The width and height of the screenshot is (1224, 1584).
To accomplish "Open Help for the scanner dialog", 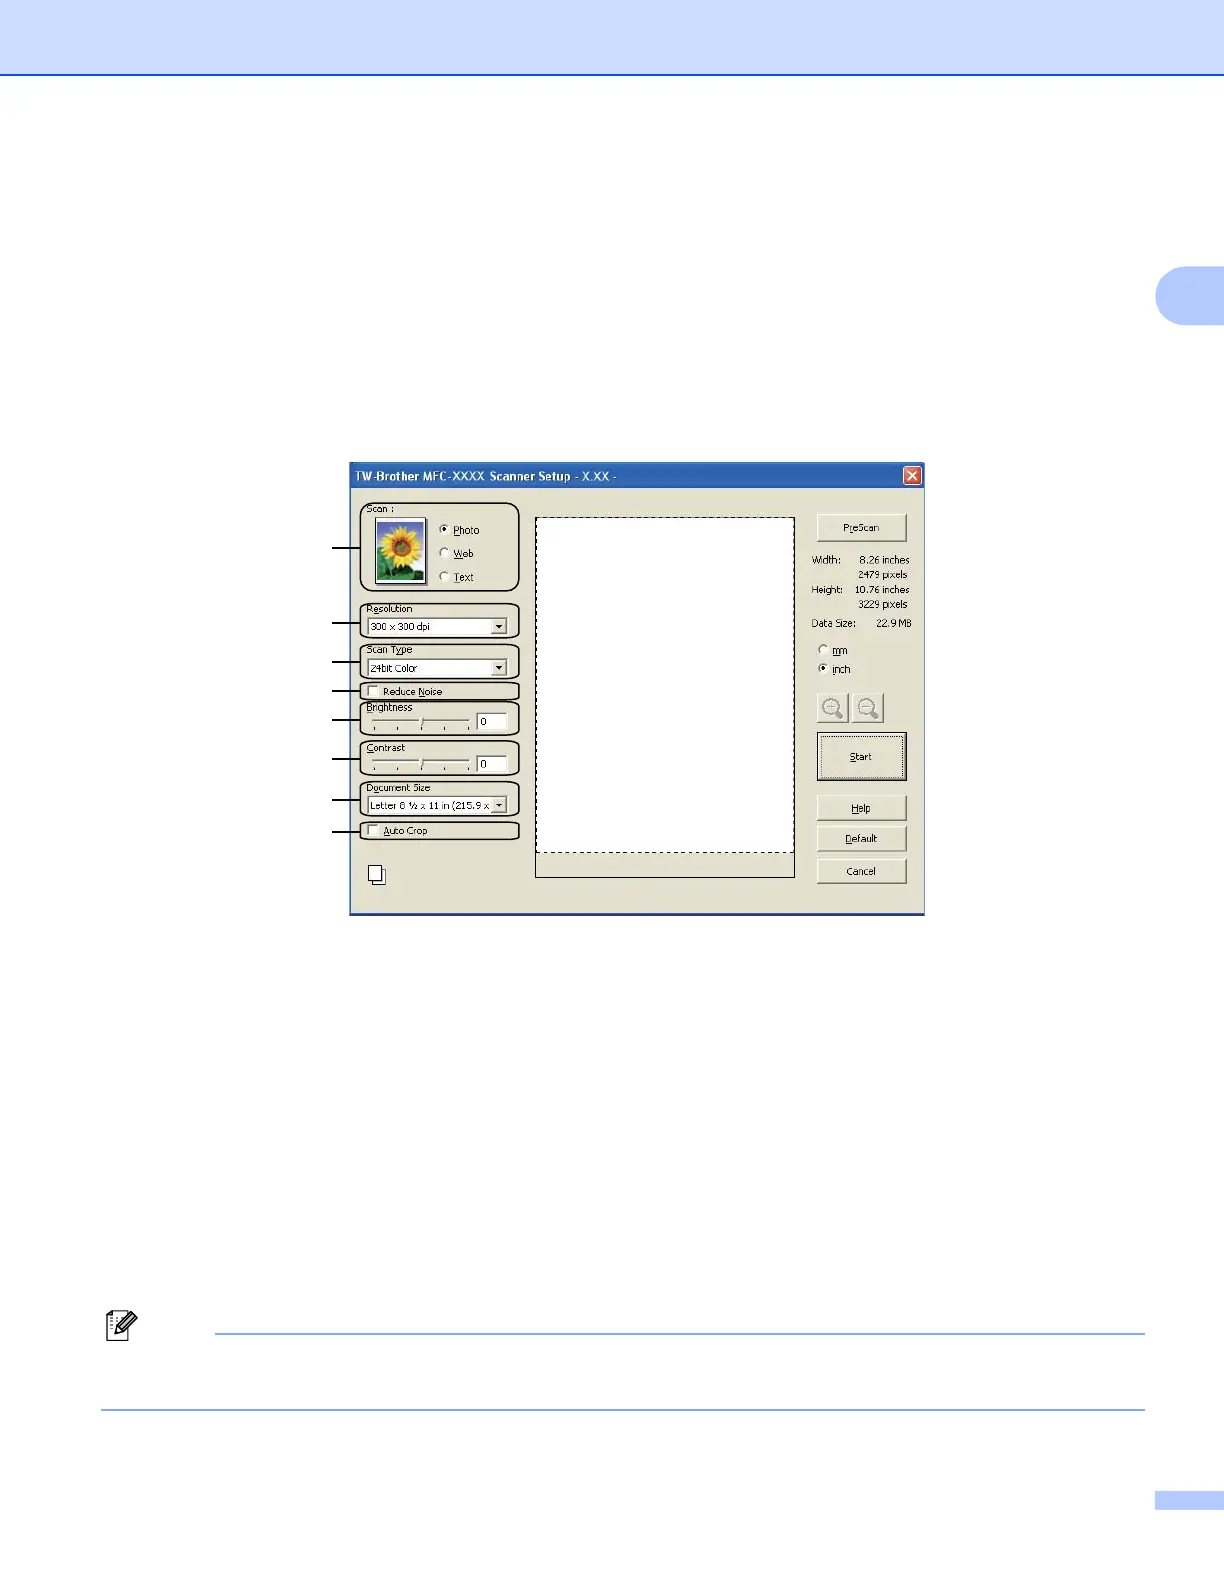I will coord(861,808).
